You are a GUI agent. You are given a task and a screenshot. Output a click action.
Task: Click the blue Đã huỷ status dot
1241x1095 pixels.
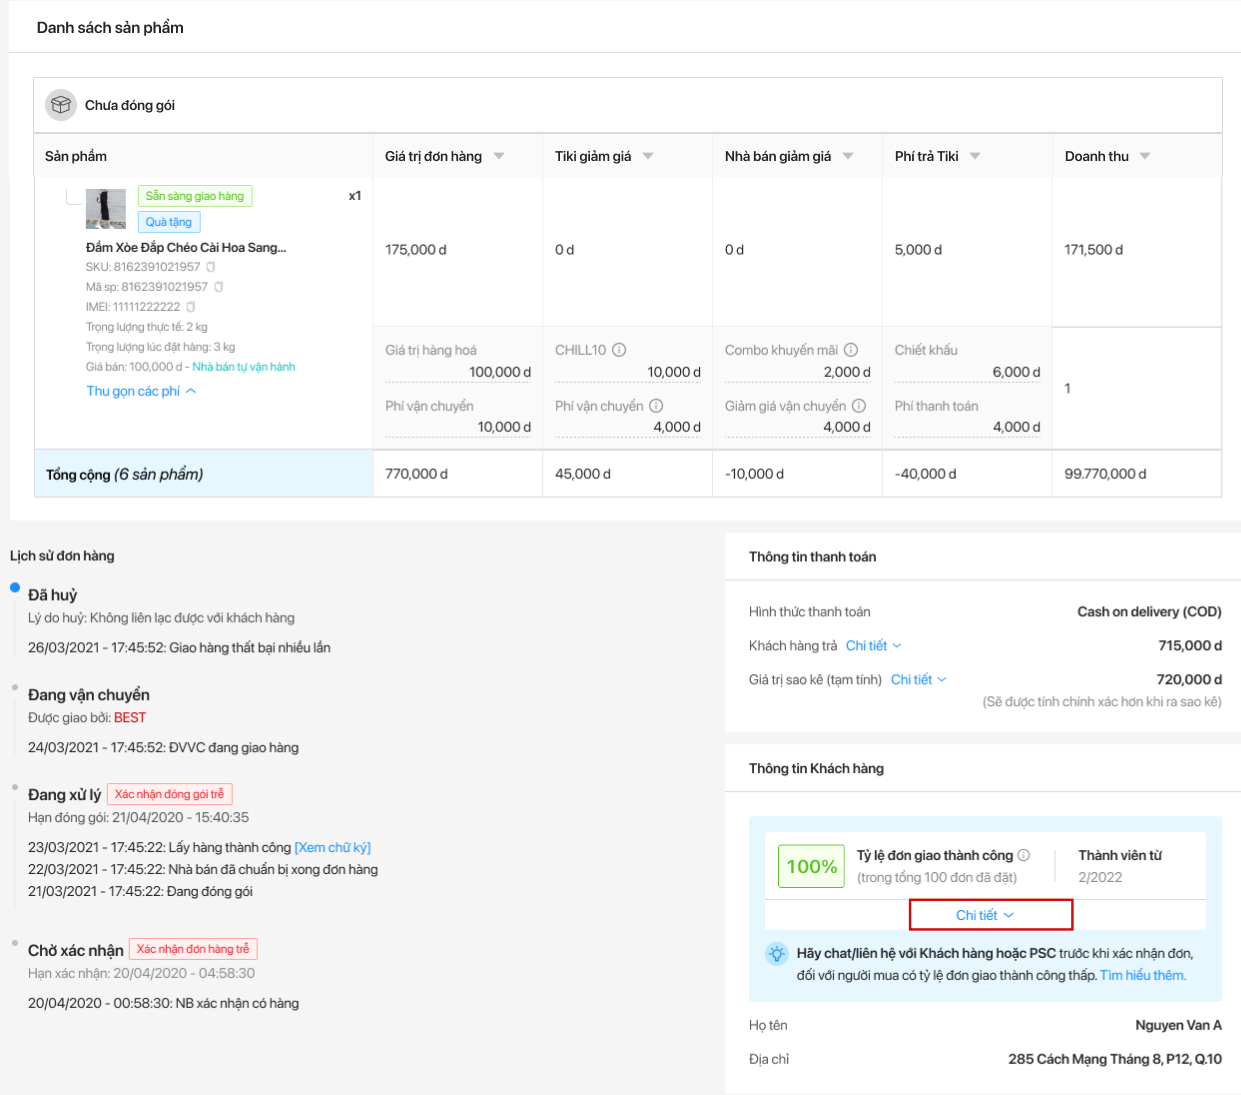(15, 587)
